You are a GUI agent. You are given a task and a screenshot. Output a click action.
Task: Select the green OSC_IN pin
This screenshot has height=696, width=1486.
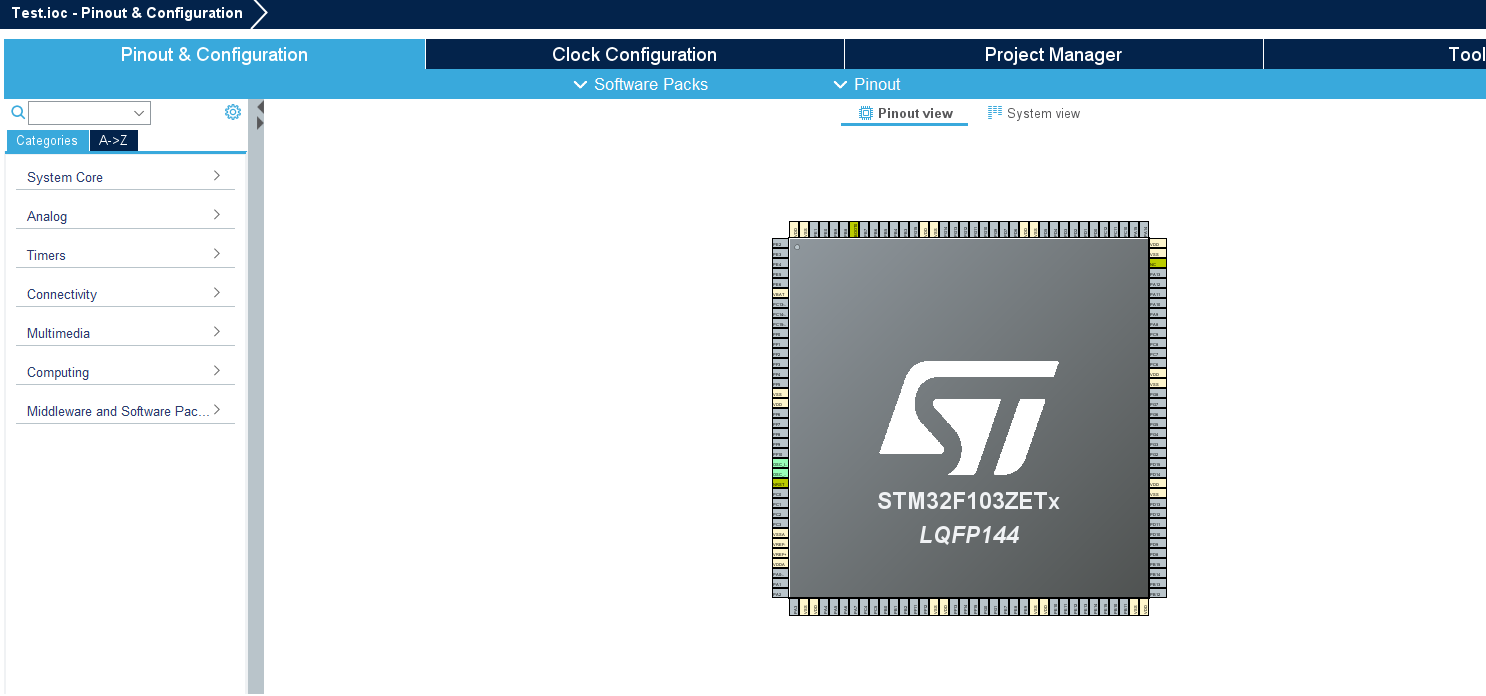pos(780,463)
